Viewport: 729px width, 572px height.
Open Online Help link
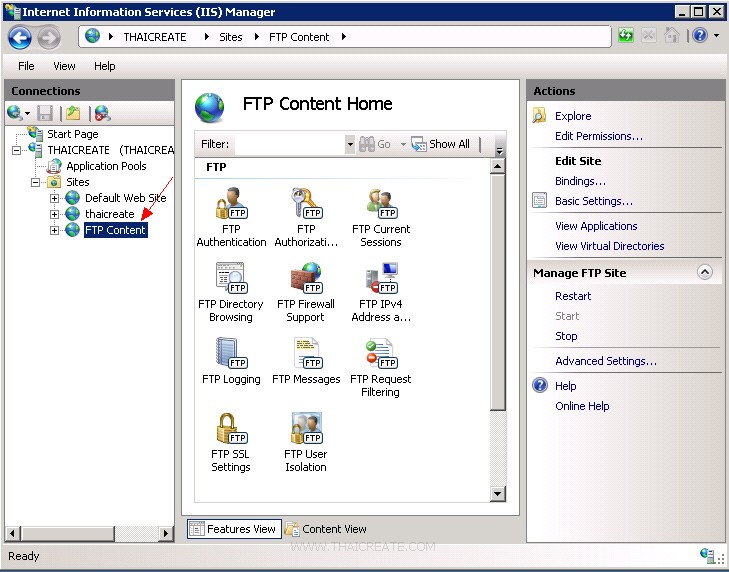582,406
